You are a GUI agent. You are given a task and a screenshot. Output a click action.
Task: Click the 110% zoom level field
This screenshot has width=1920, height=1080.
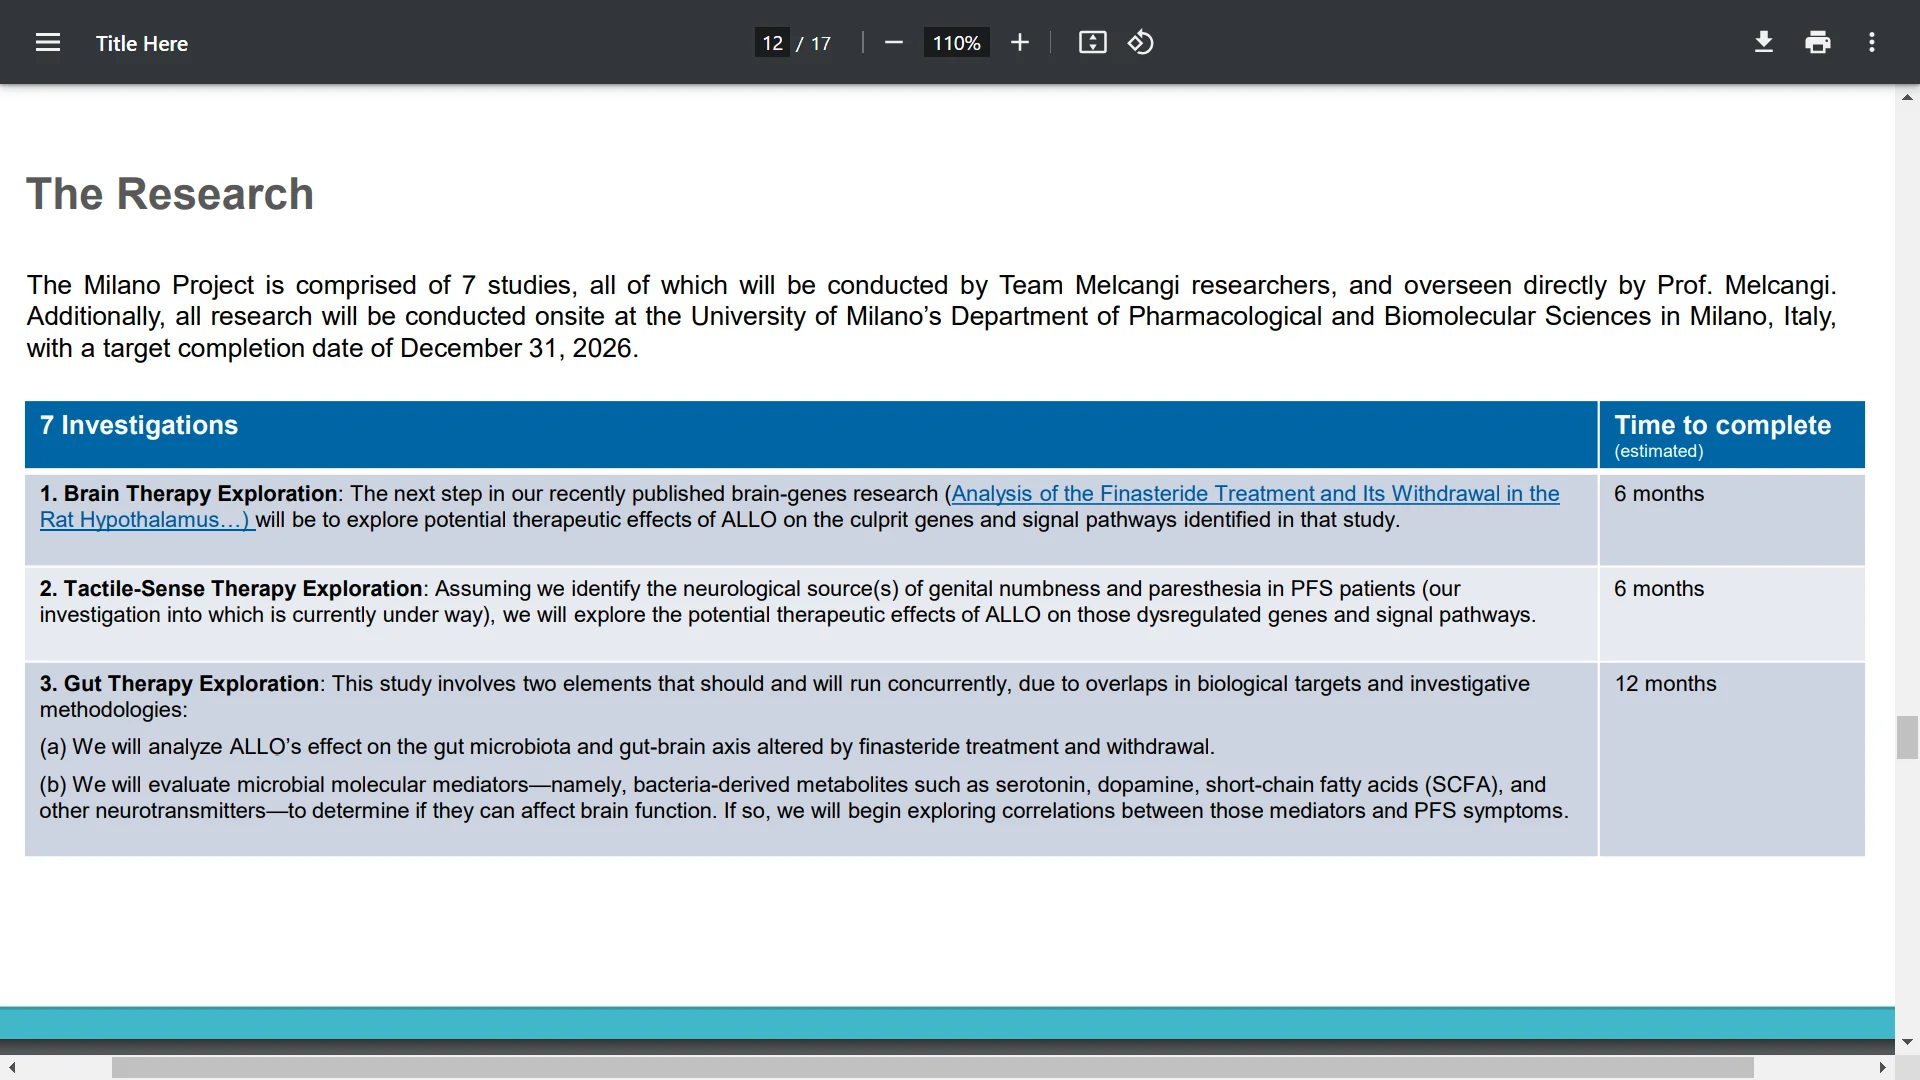coord(956,43)
